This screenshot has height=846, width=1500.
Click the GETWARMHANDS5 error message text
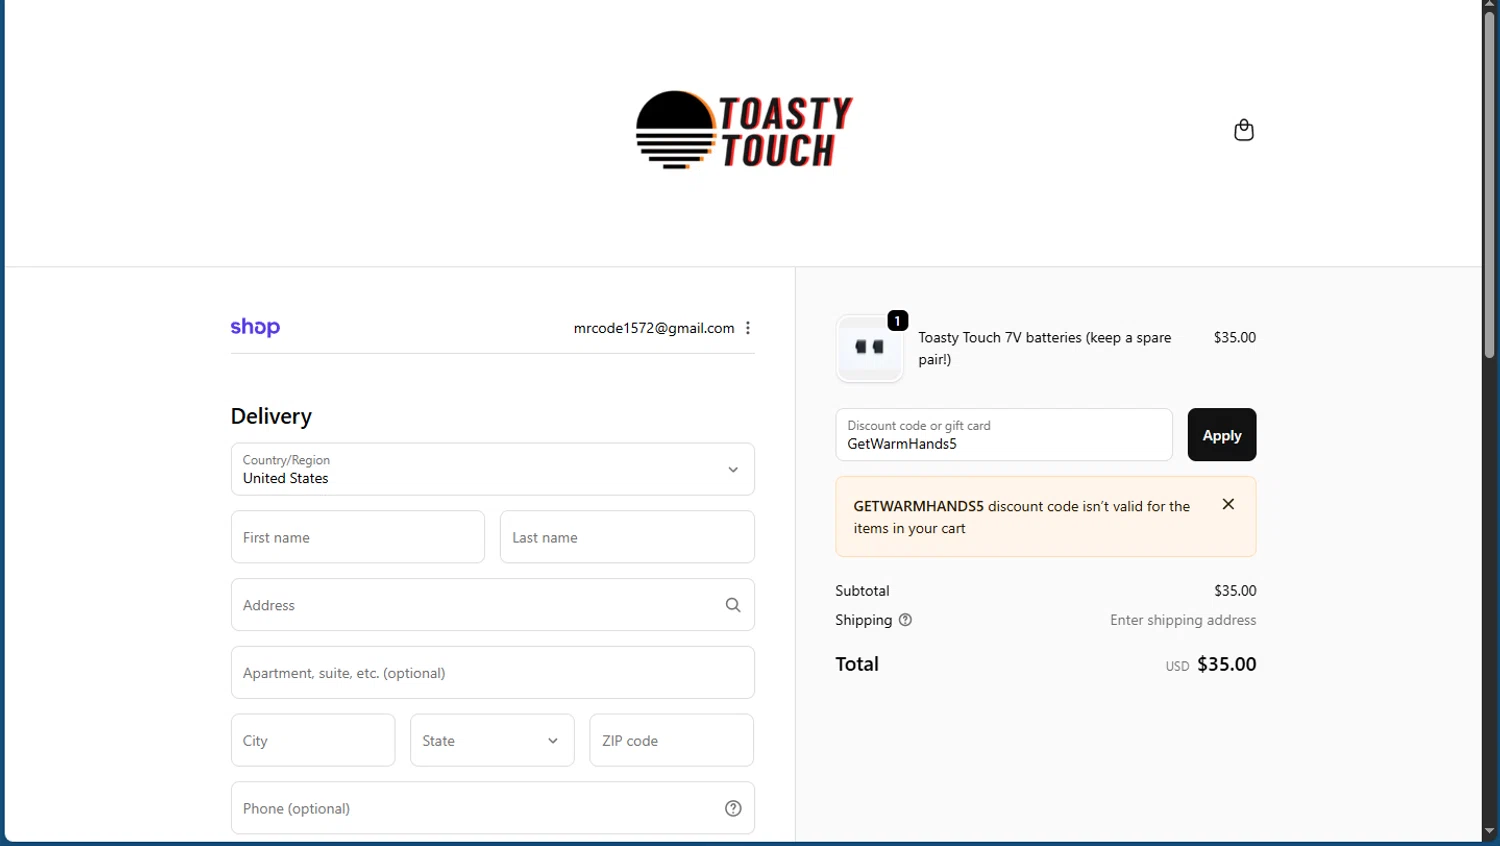(1021, 517)
